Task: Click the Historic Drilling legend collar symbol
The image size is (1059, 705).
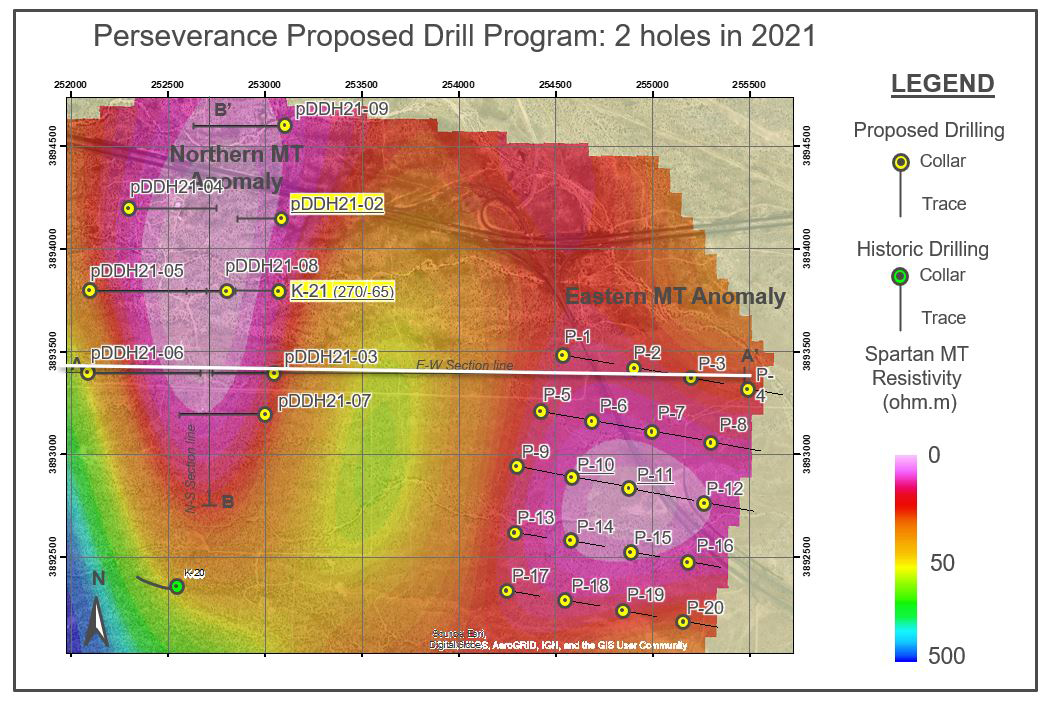Action: point(900,276)
